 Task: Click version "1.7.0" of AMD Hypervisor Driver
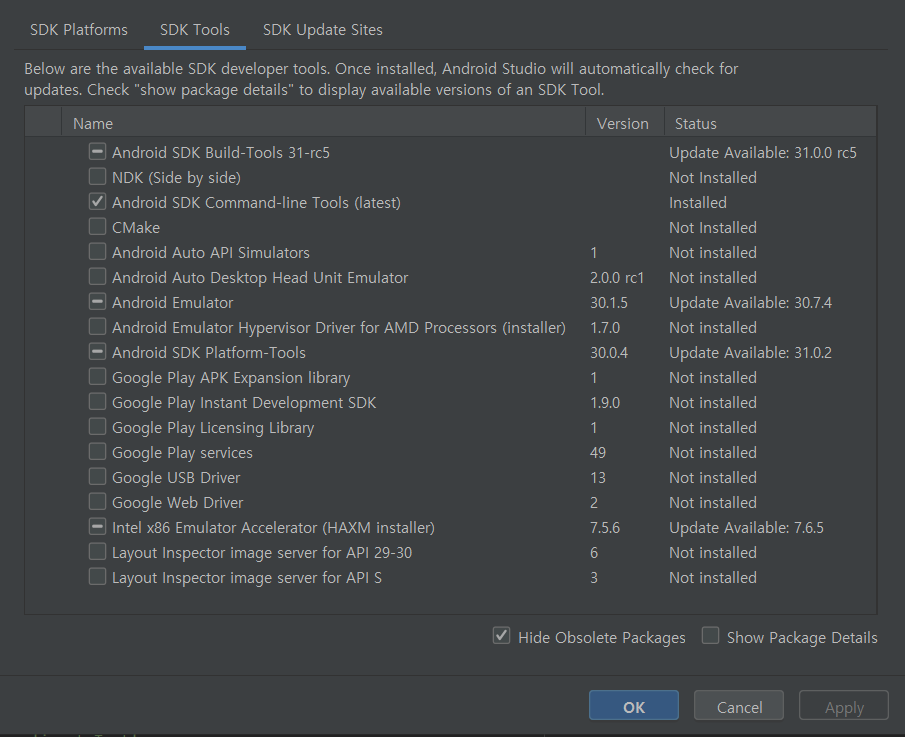tap(605, 328)
